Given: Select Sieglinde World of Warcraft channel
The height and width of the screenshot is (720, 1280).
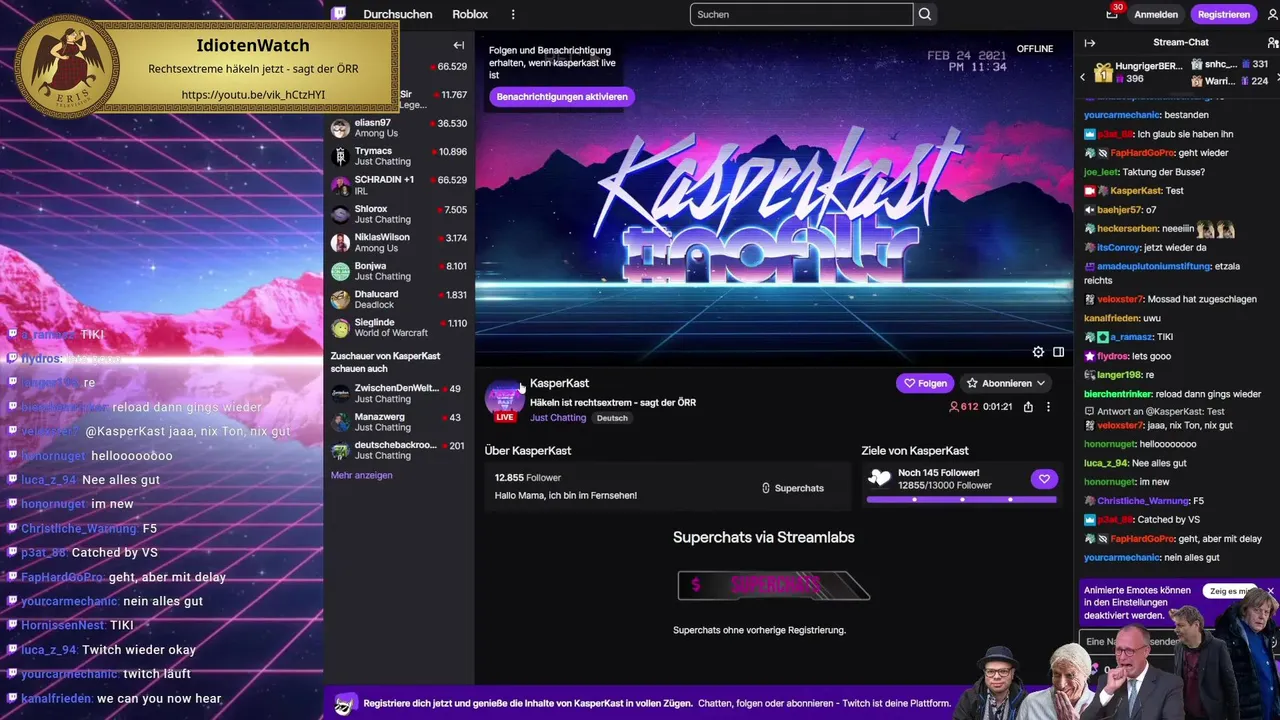Looking at the screenshot, I should [x=399, y=328].
